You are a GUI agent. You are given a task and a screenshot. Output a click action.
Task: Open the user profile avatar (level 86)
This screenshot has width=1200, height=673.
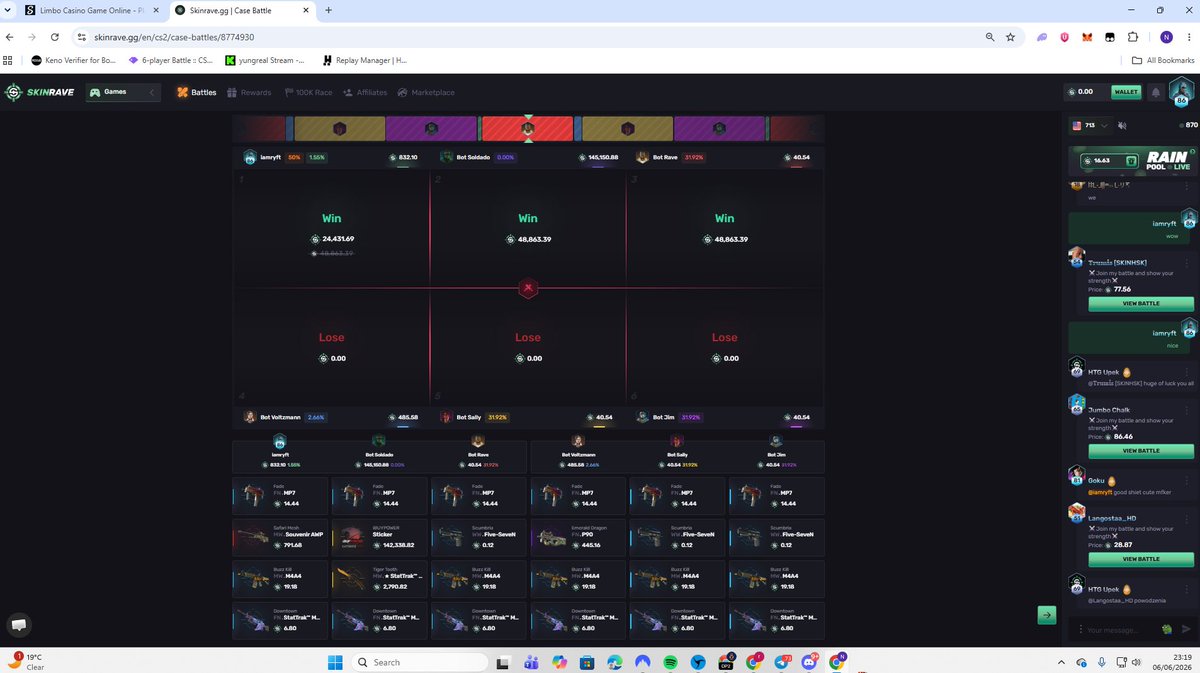point(1180,93)
